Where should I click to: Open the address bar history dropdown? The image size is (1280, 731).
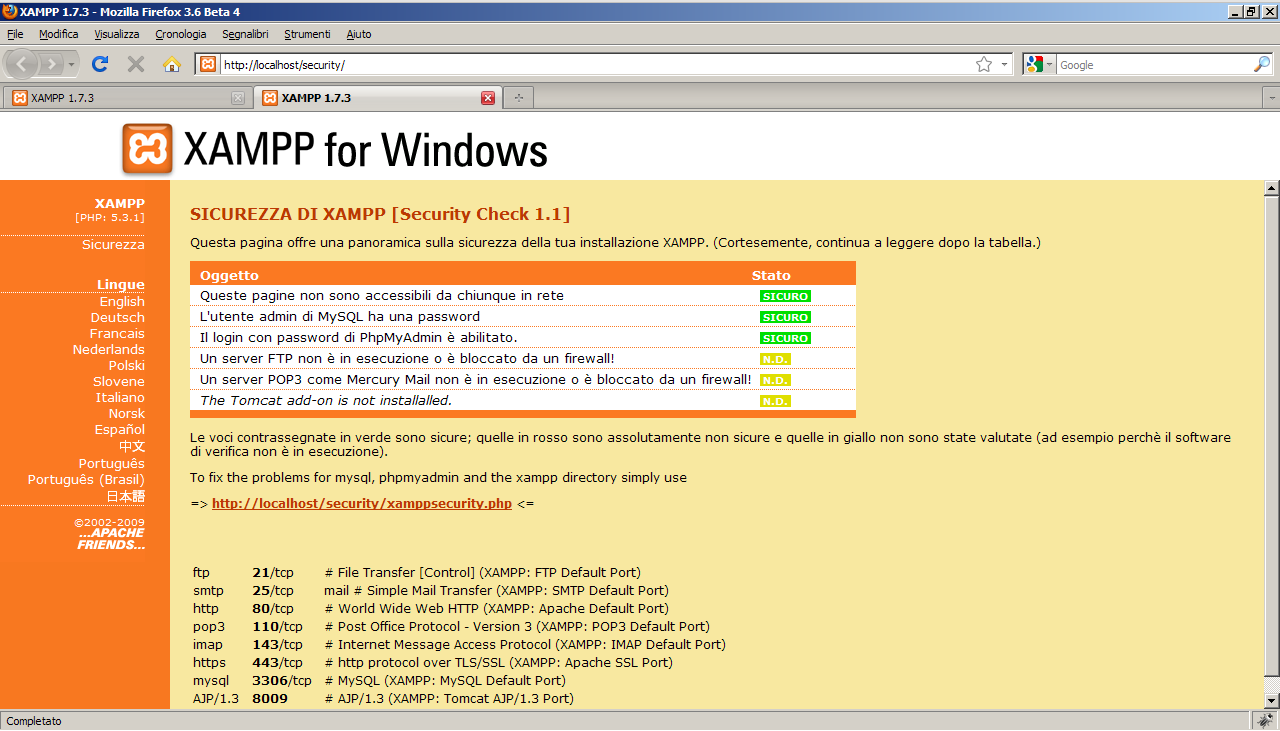pos(1006,64)
